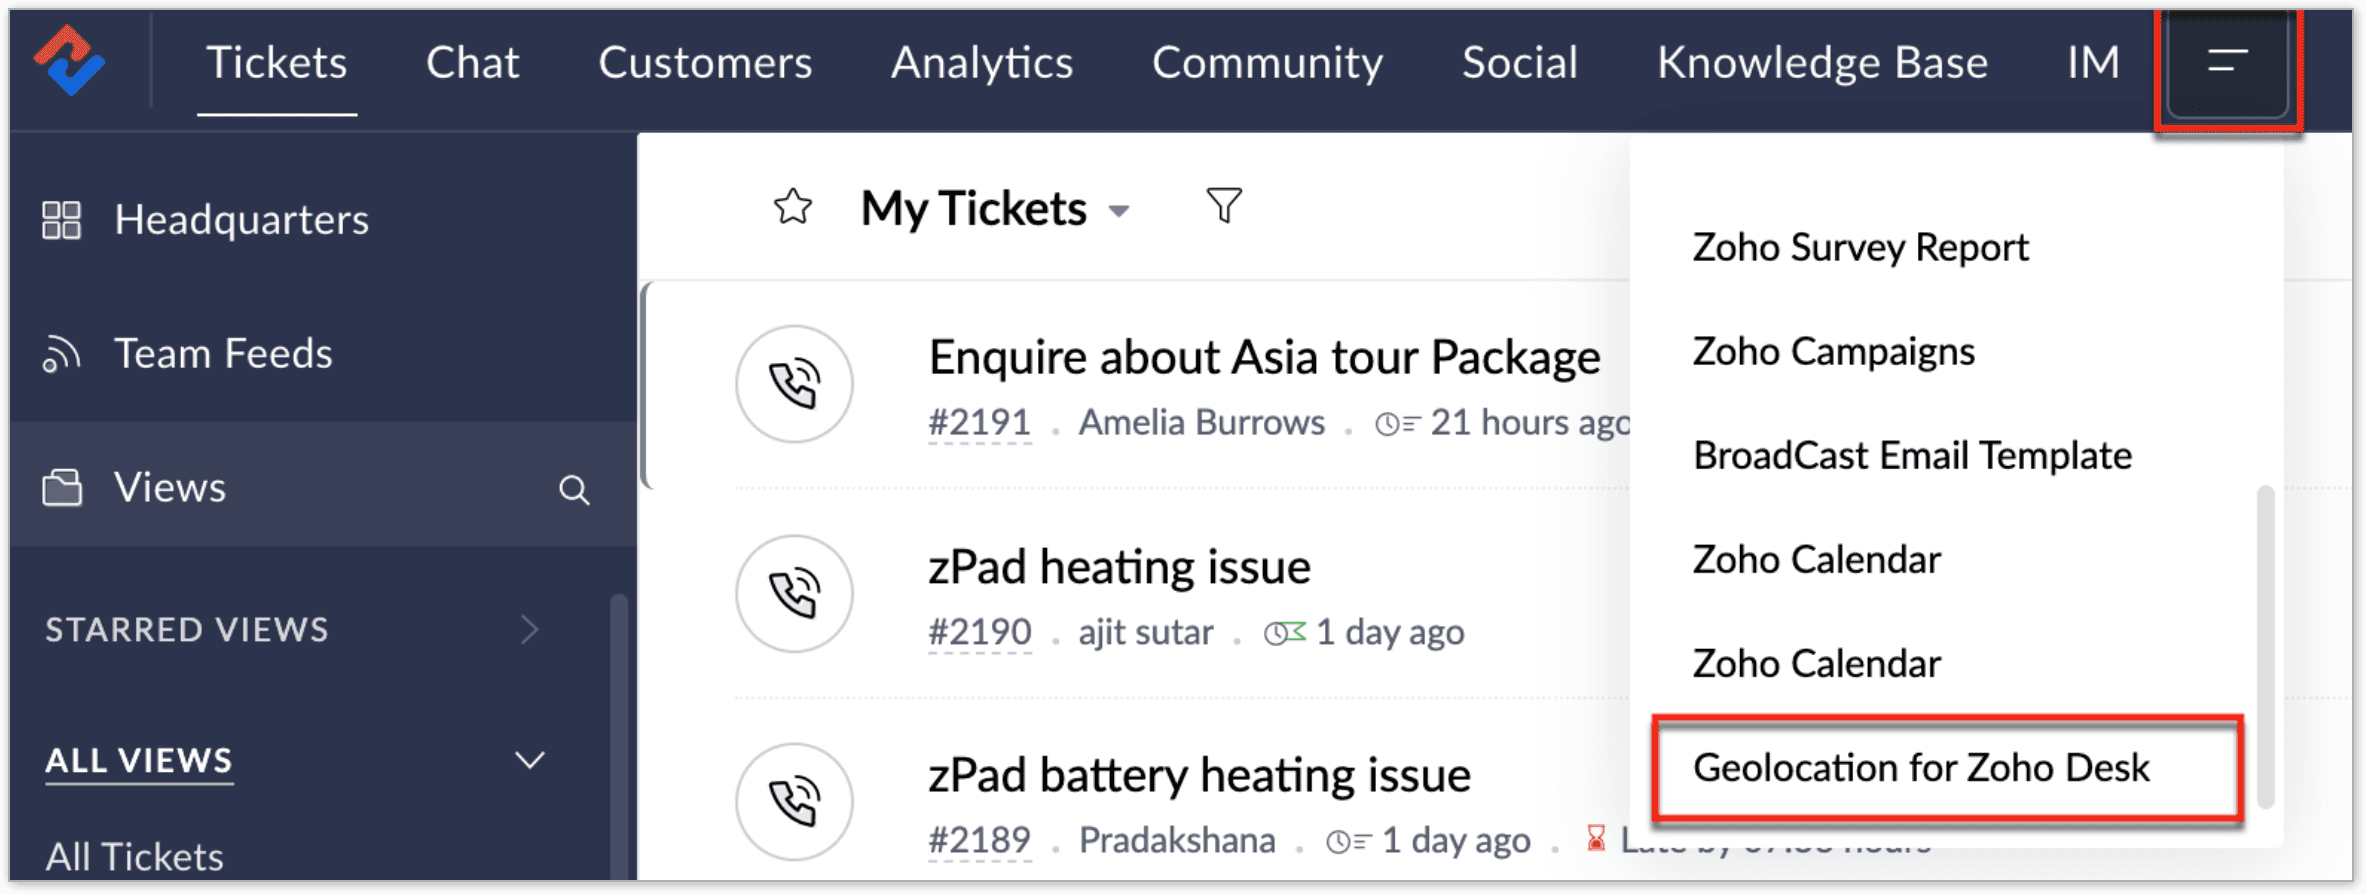Click the dropdown menu scrollbar
The width and height of the screenshot is (2366, 894).
(x=2266, y=645)
